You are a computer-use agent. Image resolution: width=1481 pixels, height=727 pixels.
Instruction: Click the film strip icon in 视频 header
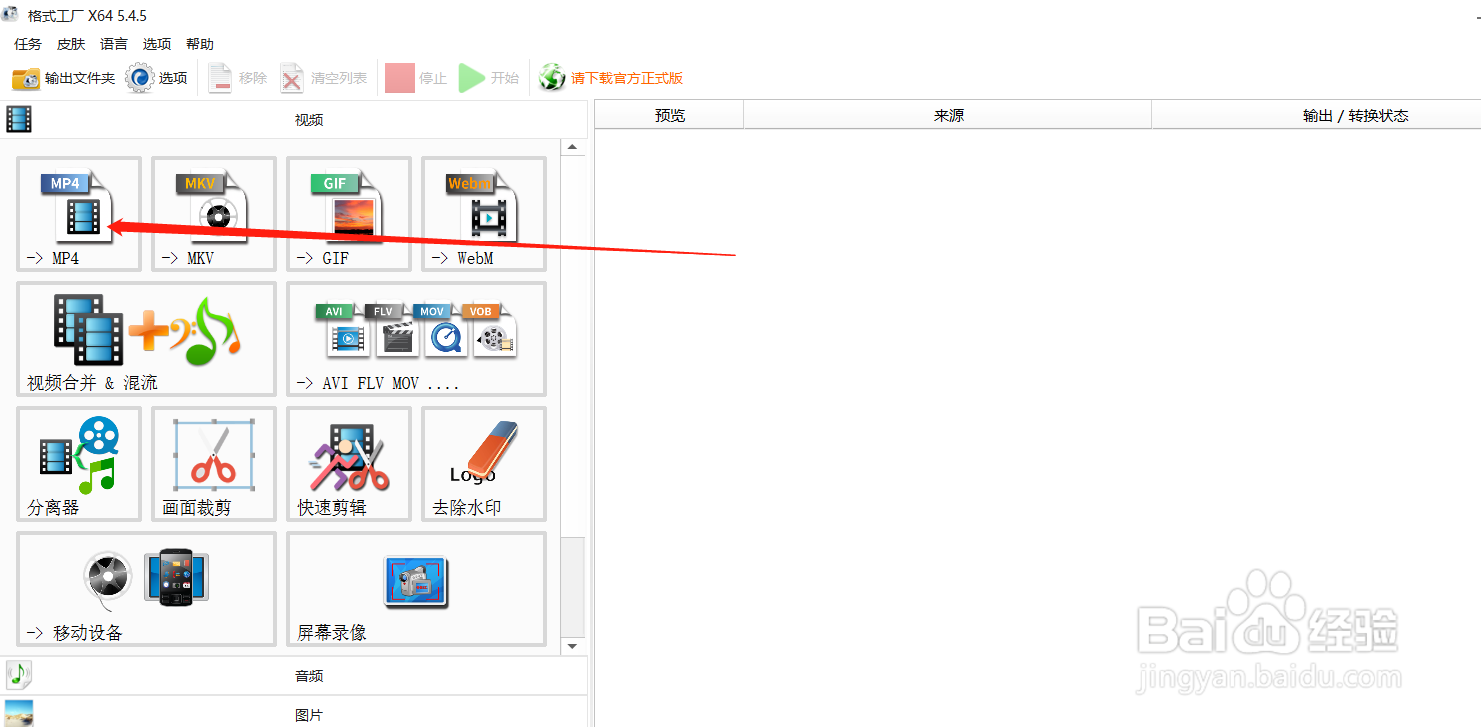19,119
